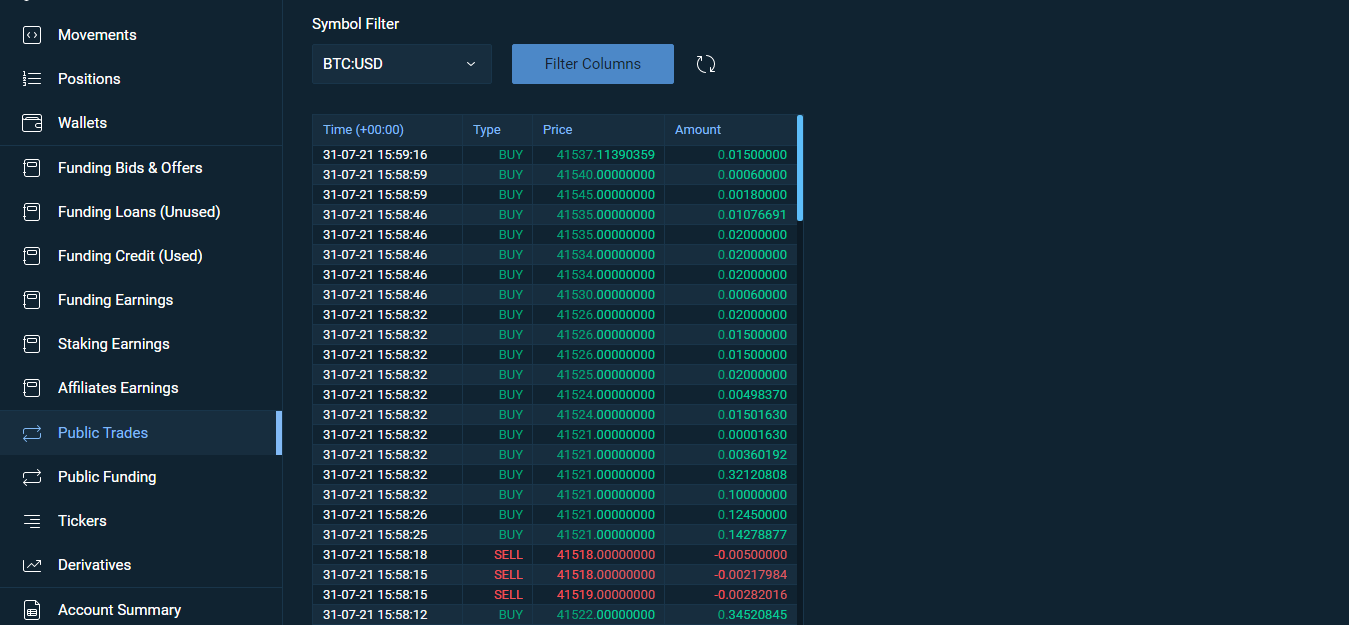1349x625 pixels.
Task: Click price 41519.00000000
Action: coord(606,595)
